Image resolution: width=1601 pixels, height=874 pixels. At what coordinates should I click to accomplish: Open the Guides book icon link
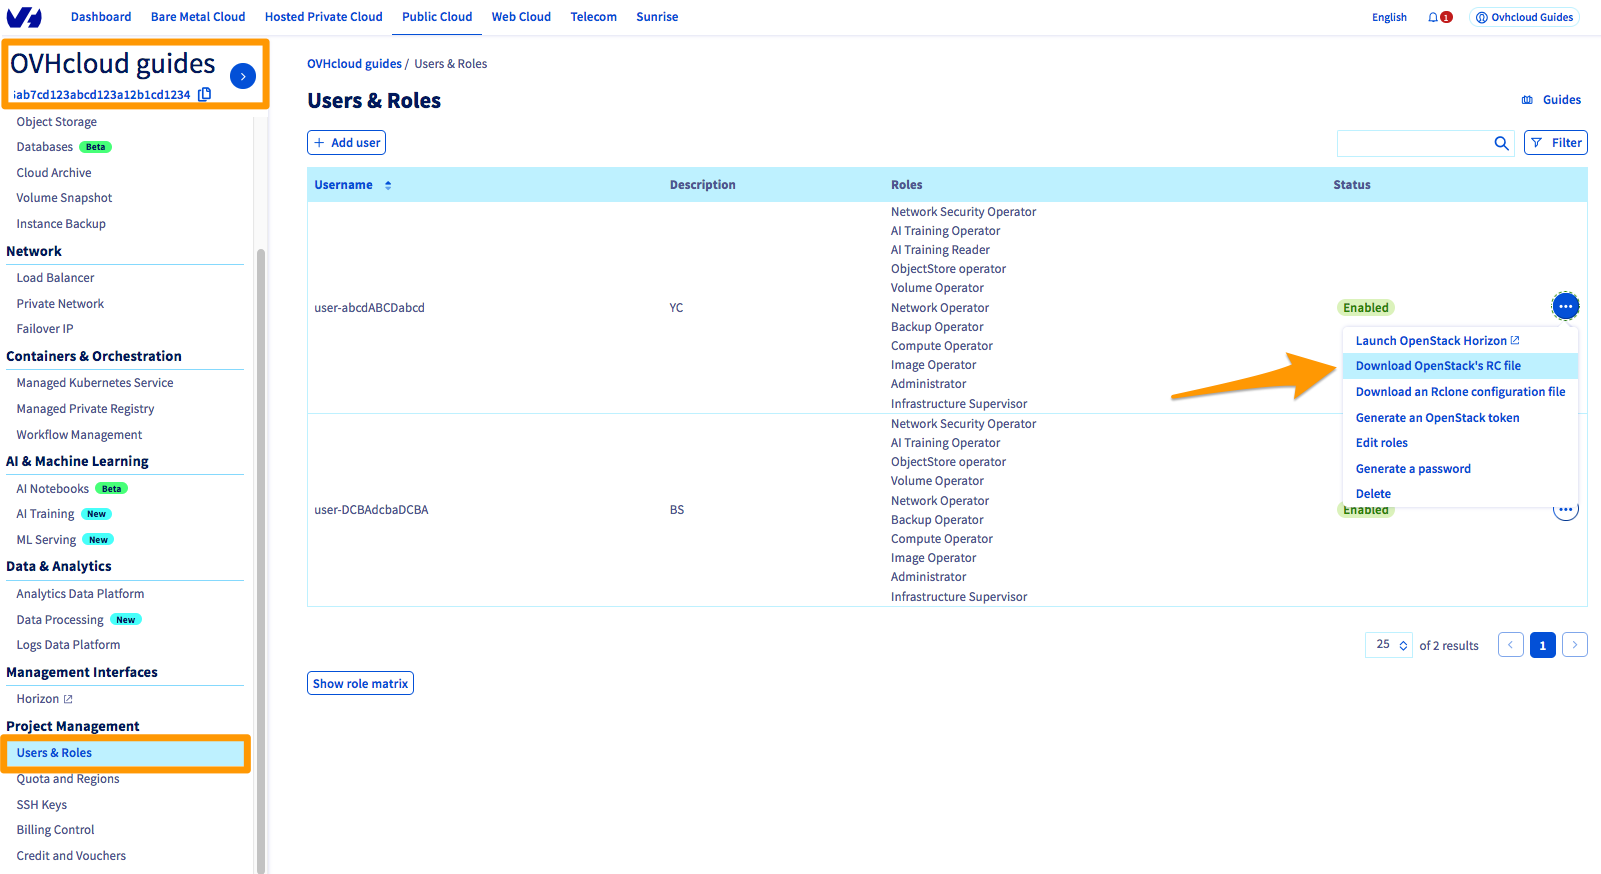[x=1551, y=100]
